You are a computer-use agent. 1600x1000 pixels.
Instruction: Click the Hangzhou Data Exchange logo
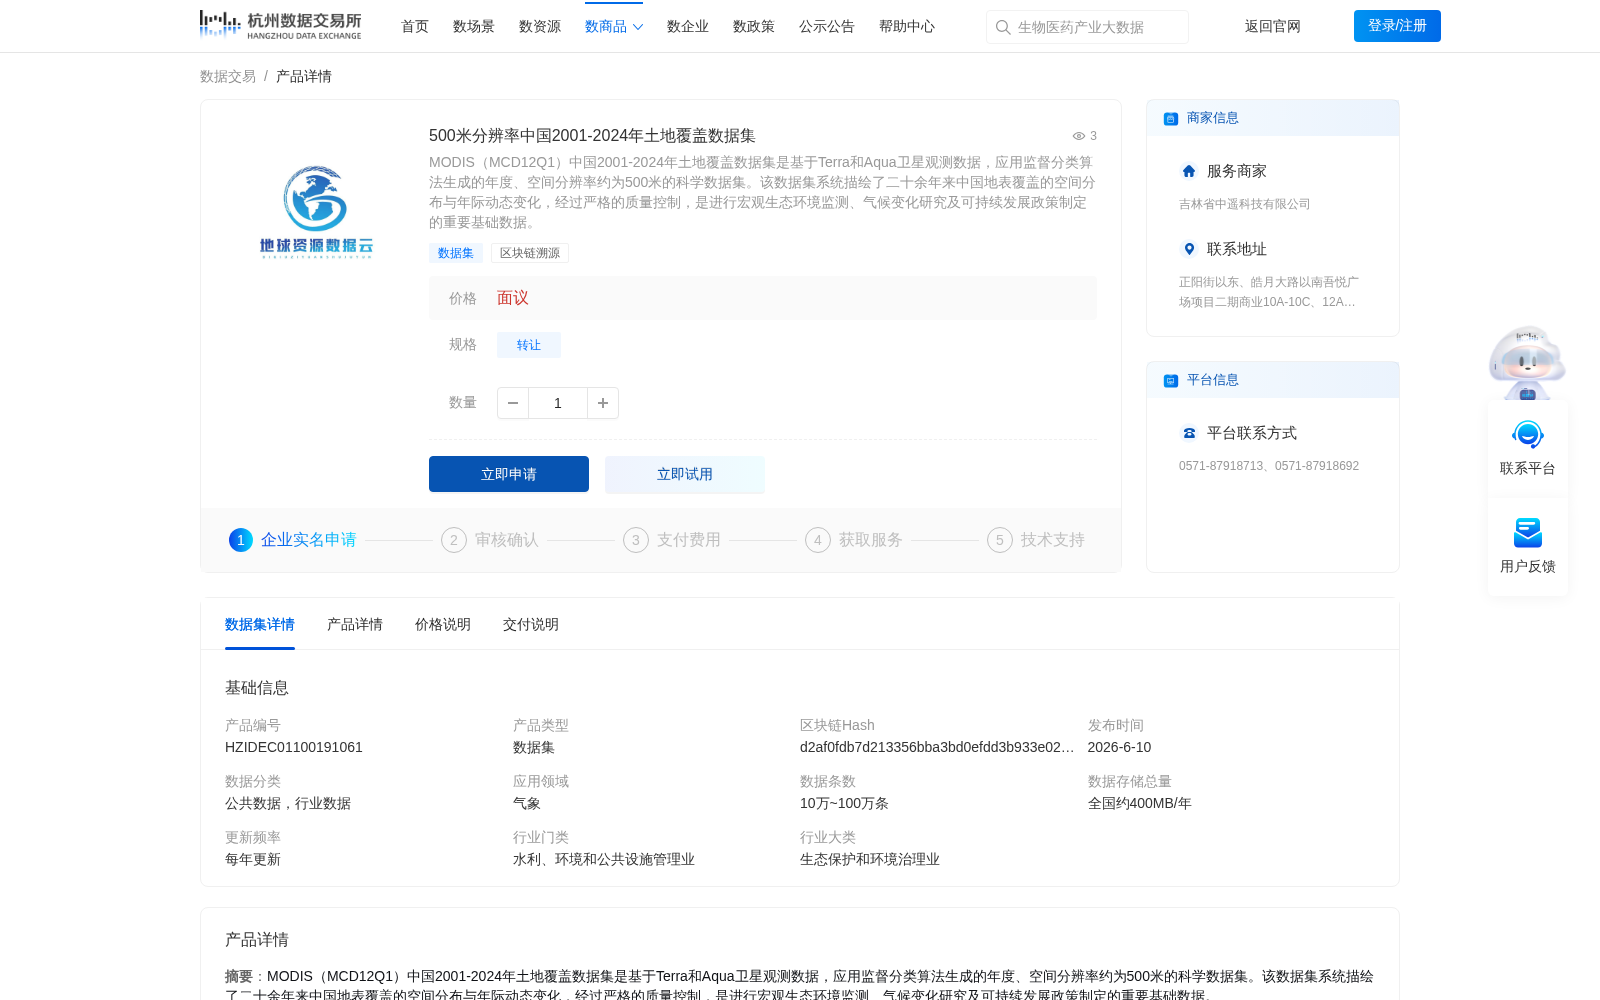coord(280,25)
